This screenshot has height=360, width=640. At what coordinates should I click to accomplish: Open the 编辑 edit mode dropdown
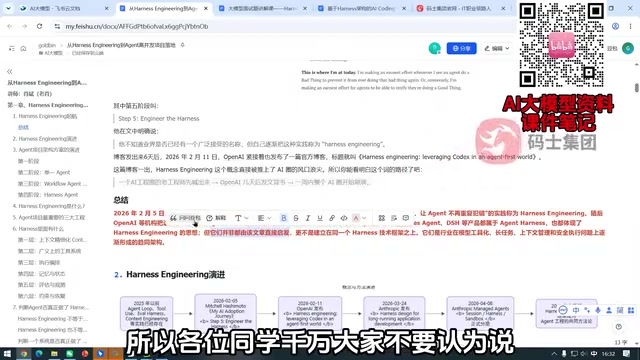point(497,48)
